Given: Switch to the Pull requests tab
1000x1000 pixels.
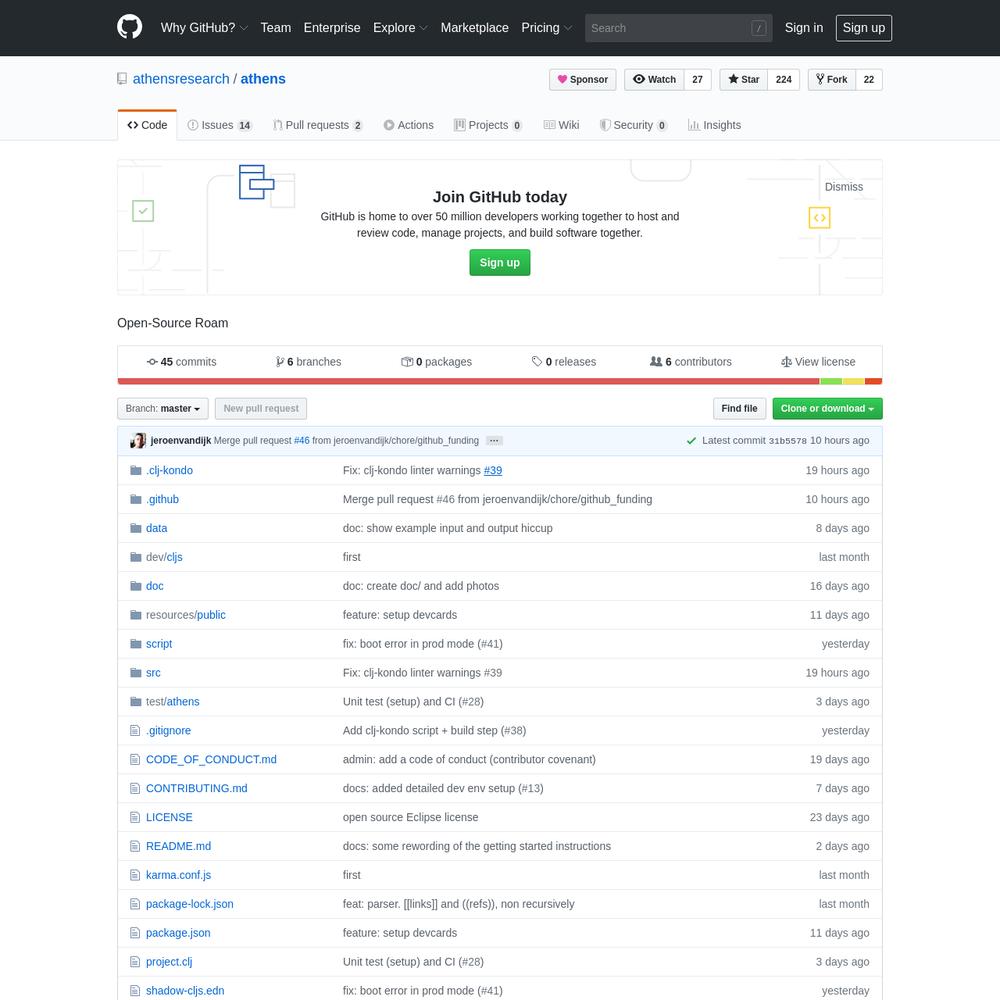Looking at the screenshot, I should coord(318,125).
